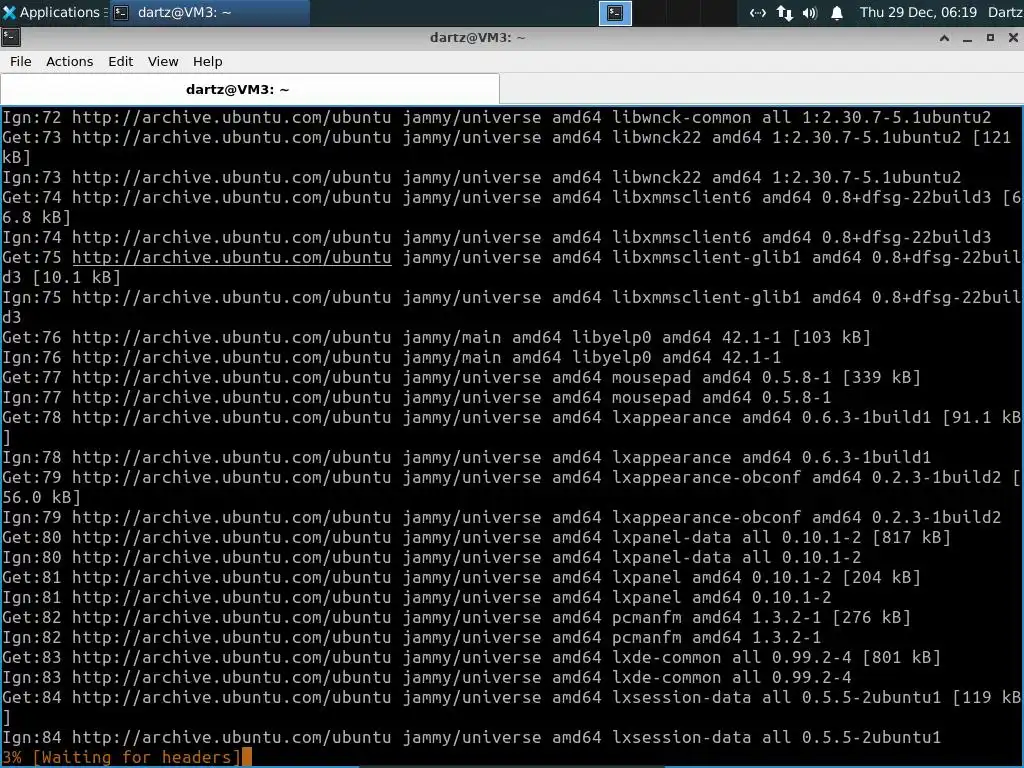The image size is (1024, 768).
Task: Click 'lxappearance-obconf' on the Ign:79 line
Action: click(x=706, y=517)
